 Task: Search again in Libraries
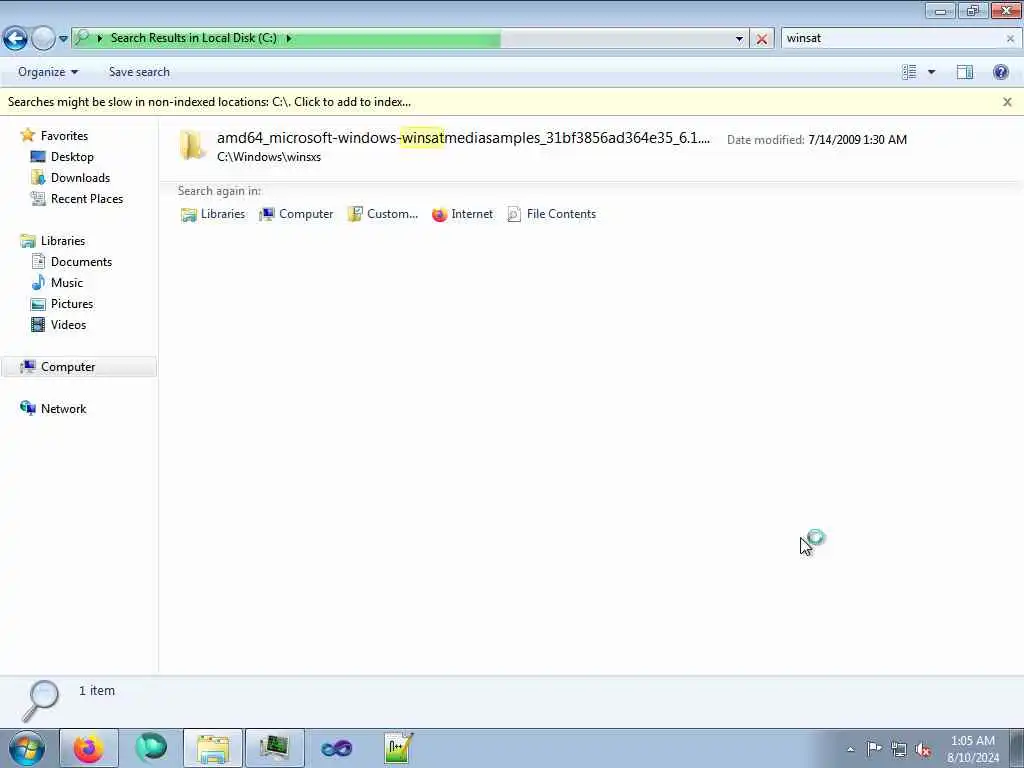[x=213, y=214]
